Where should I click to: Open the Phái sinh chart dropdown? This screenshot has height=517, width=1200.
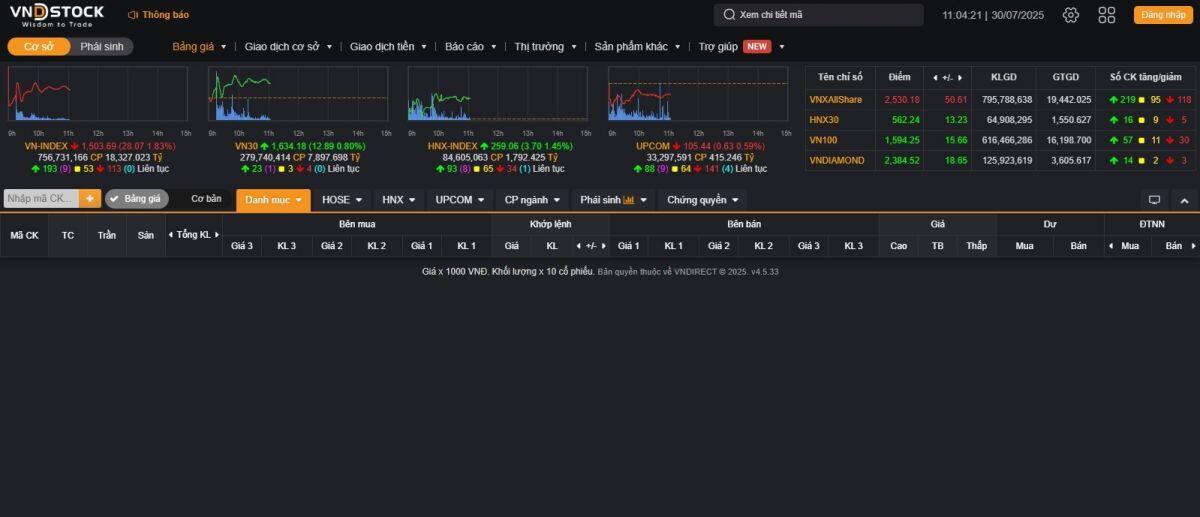[x=613, y=200]
